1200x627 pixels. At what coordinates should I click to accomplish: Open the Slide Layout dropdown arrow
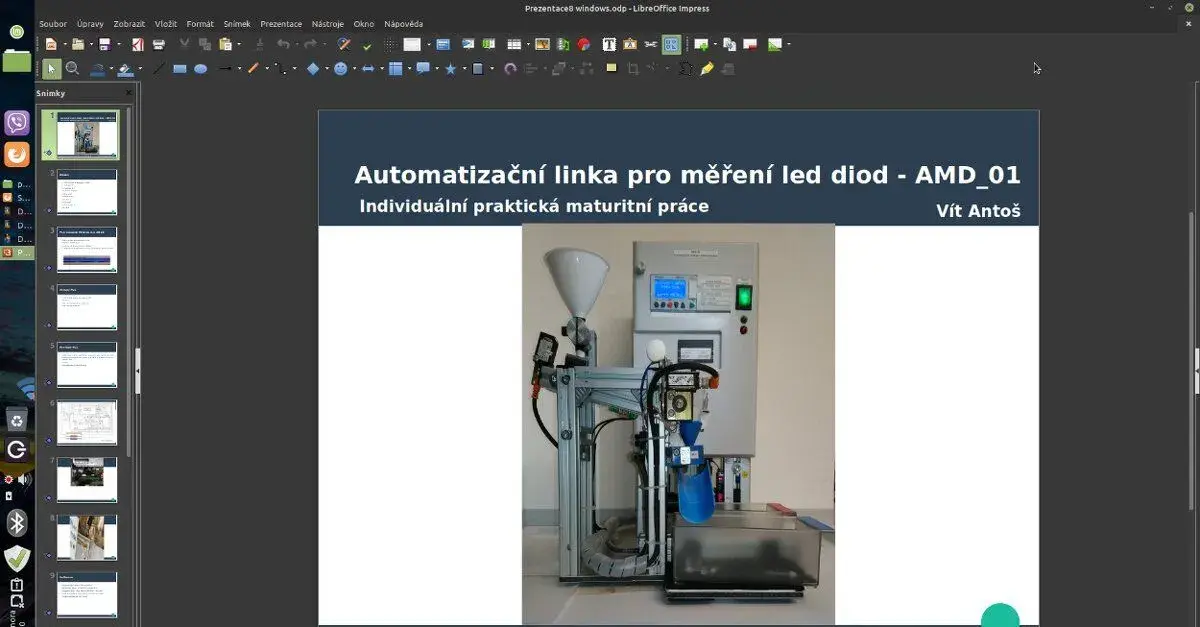click(788, 44)
